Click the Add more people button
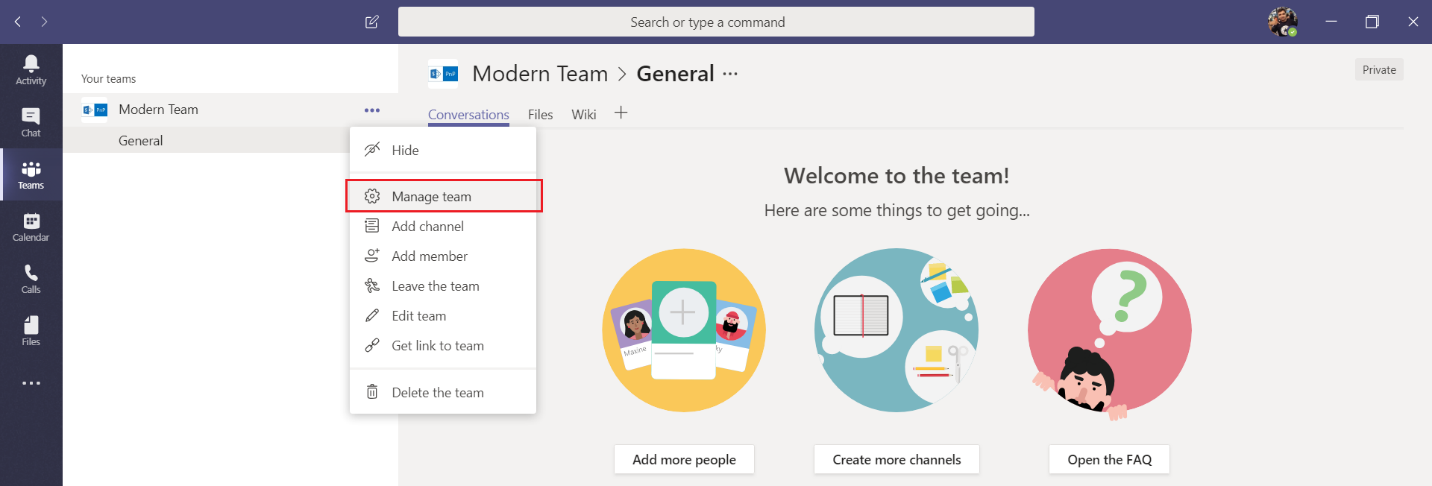Viewport: 1432px width, 486px height. [x=684, y=460]
